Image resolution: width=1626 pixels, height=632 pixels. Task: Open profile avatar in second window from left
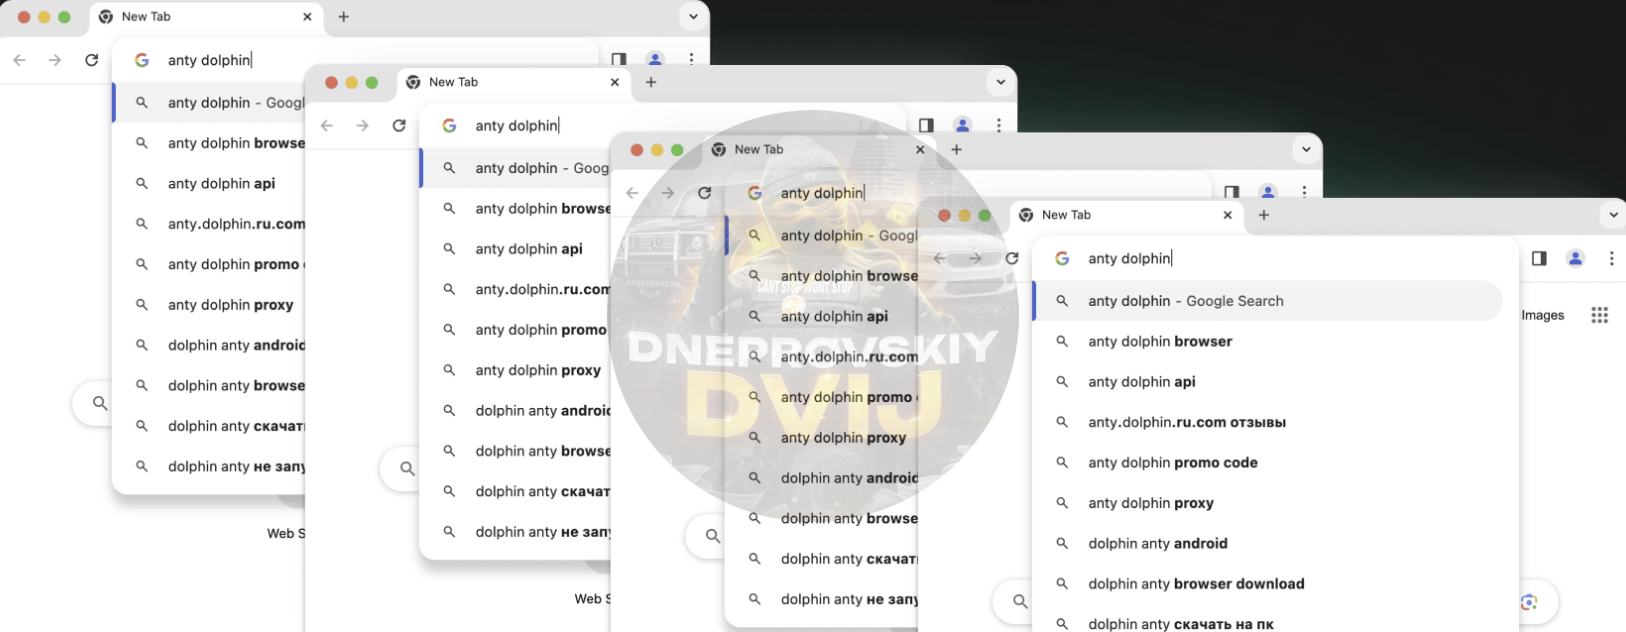point(962,125)
